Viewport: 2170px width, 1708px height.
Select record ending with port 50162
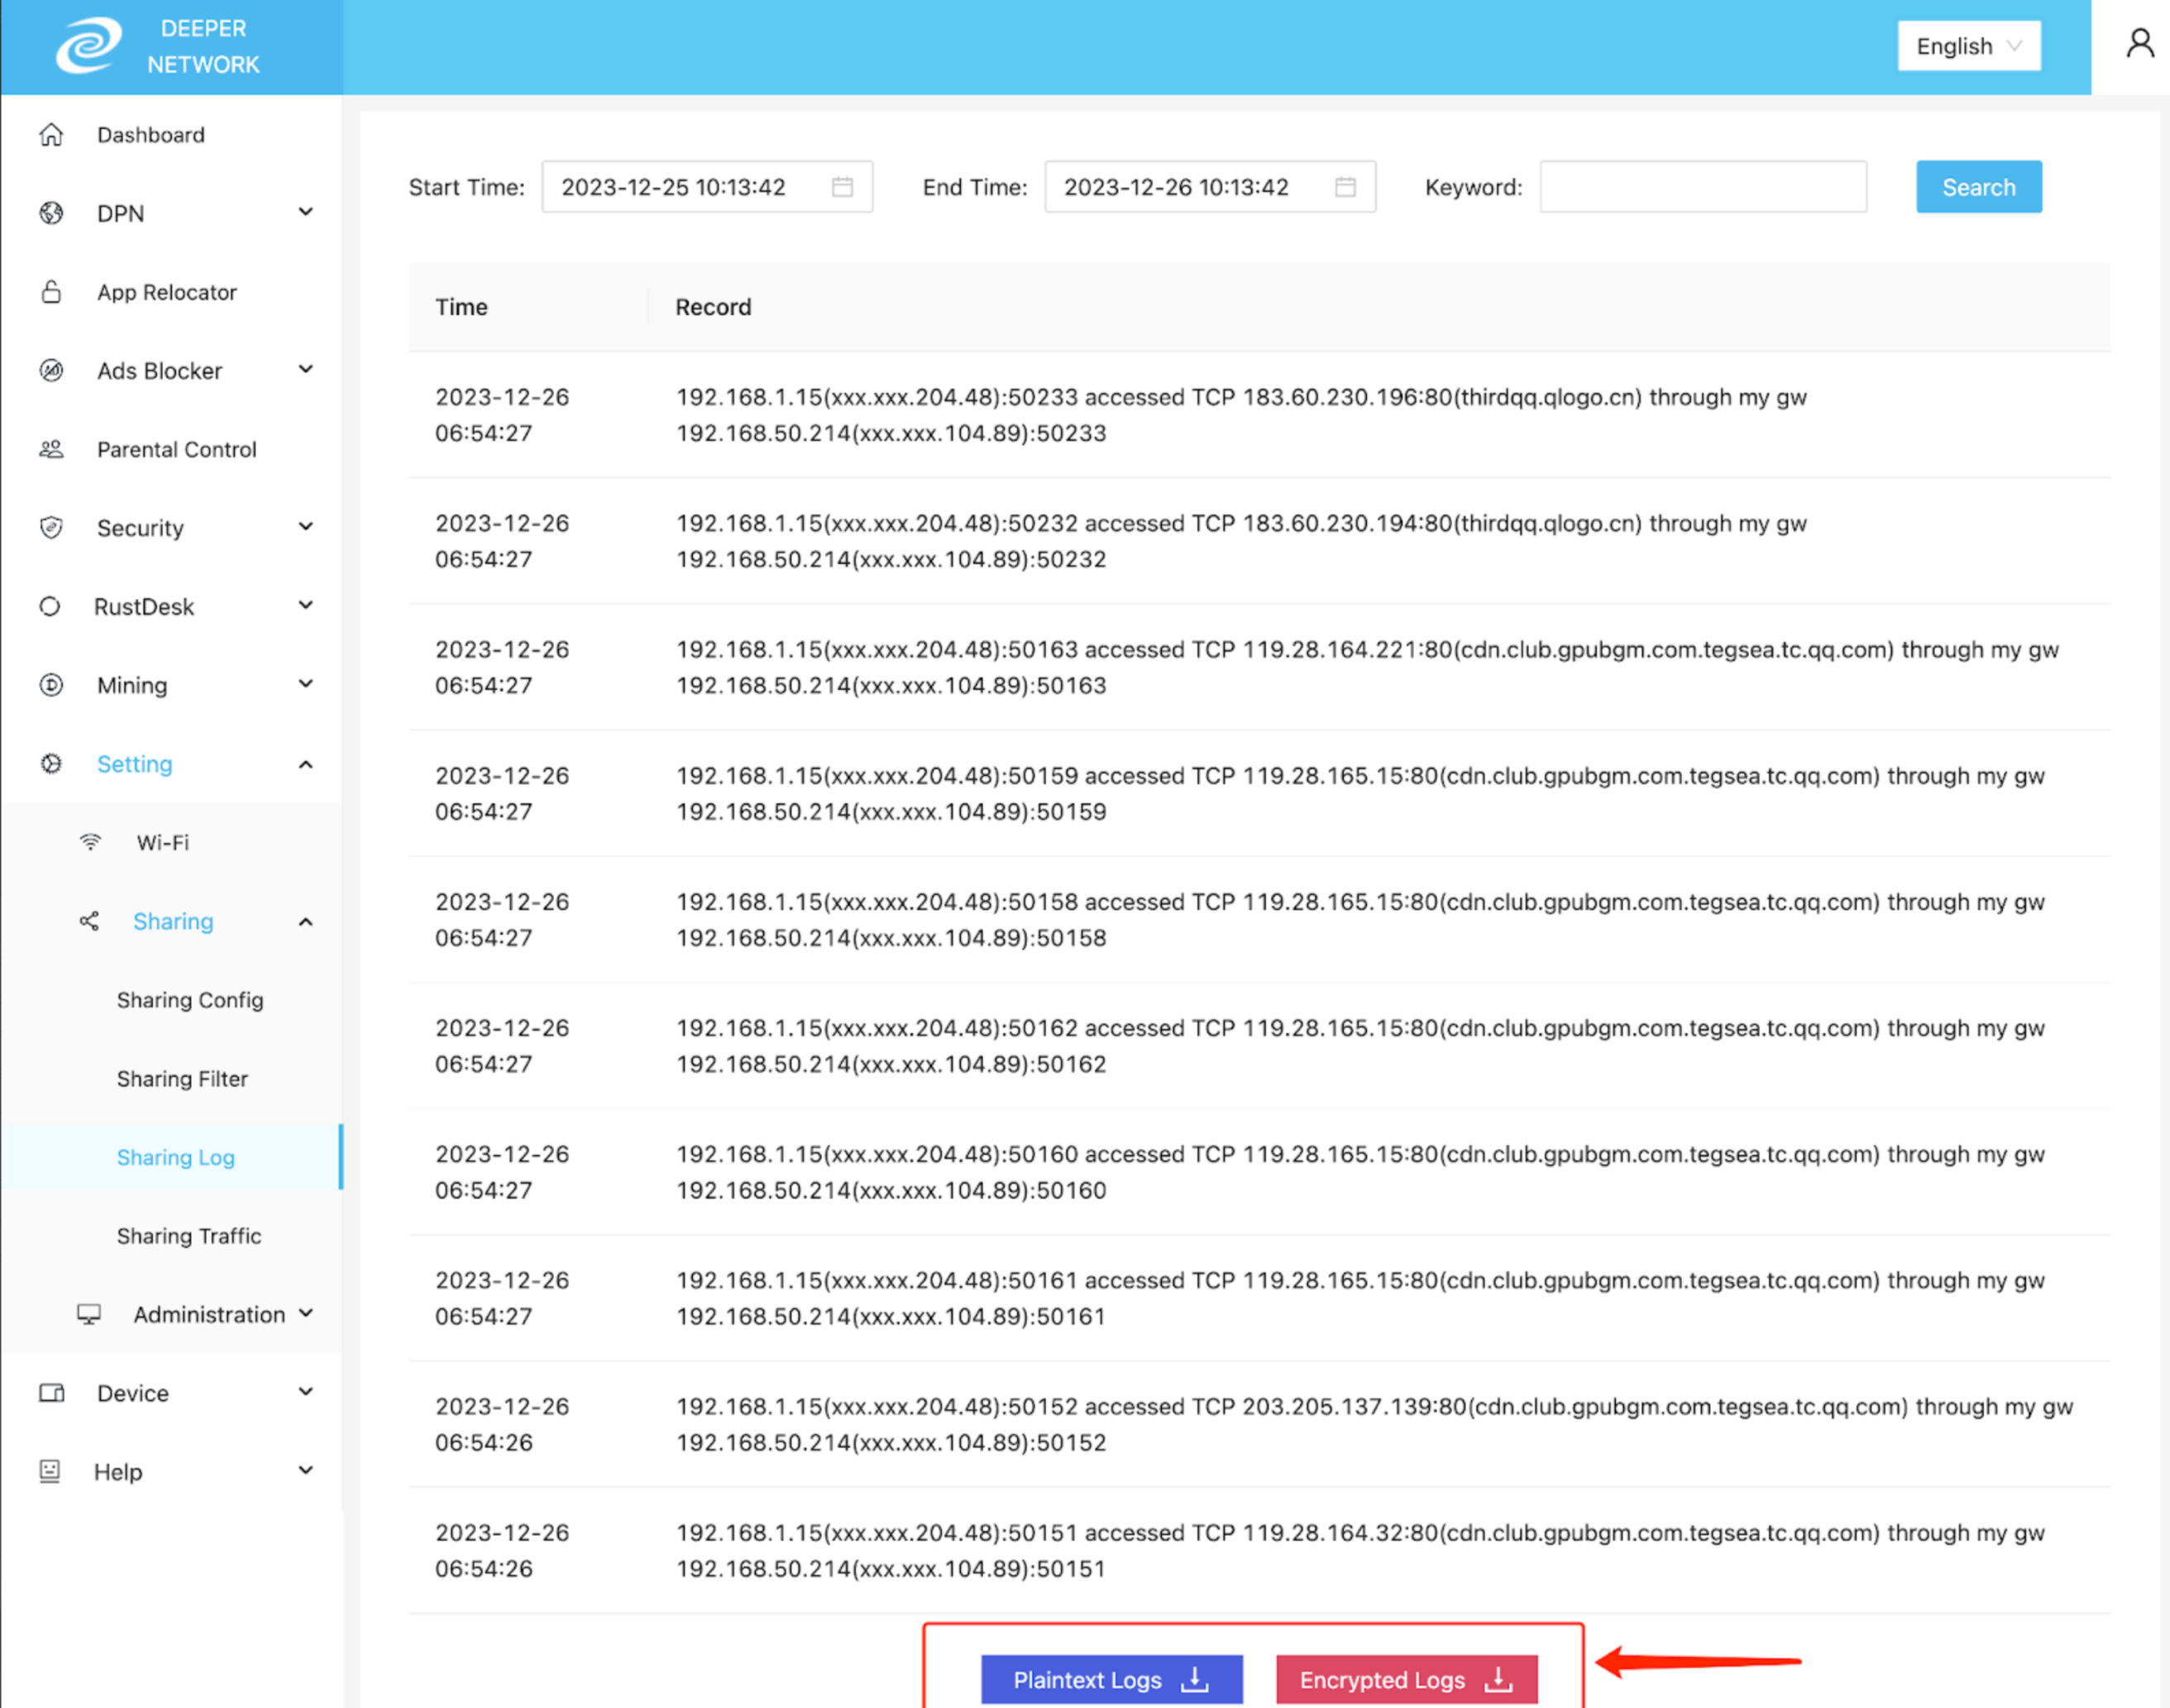pyautogui.click(x=1259, y=1046)
